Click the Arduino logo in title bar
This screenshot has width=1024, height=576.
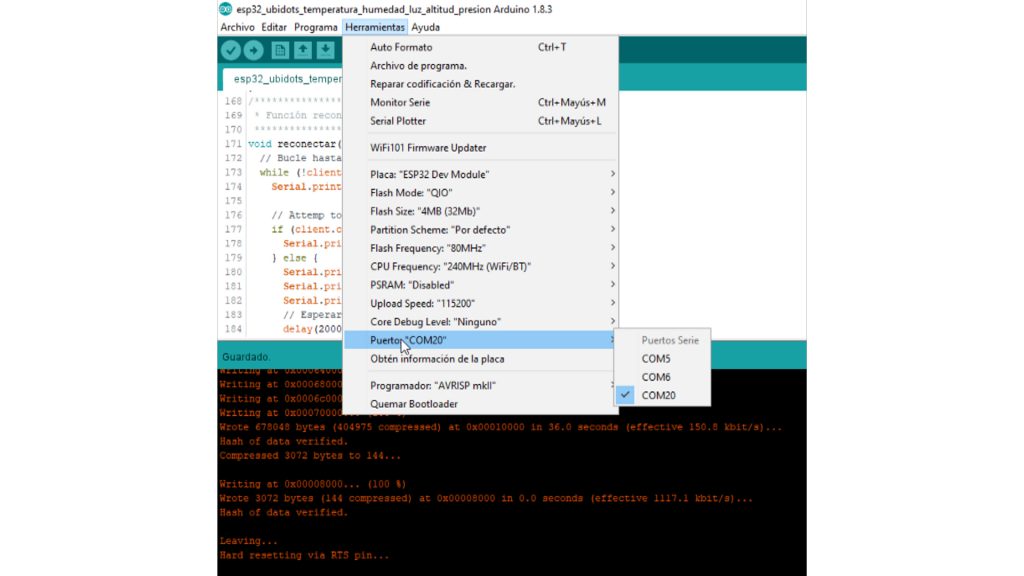click(x=226, y=9)
